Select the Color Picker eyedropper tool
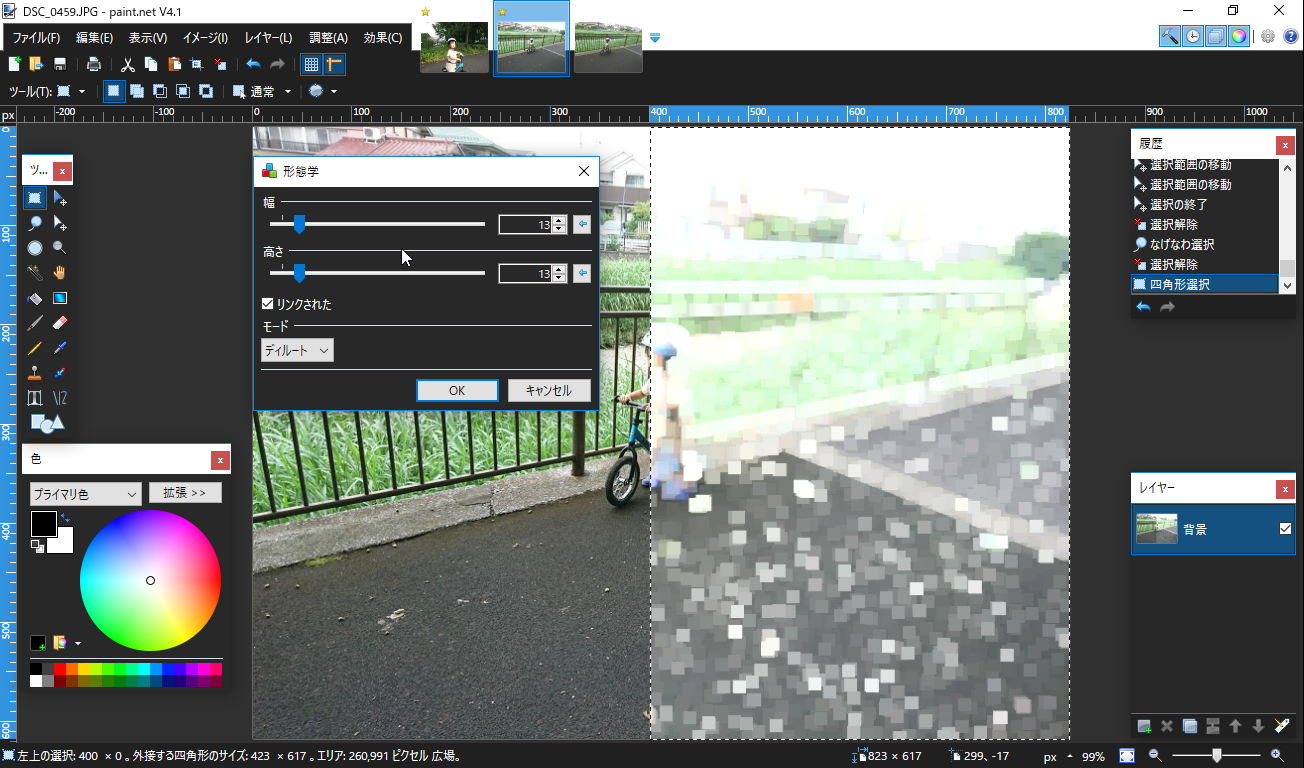The width and height of the screenshot is (1304, 768). click(x=60, y=348)
